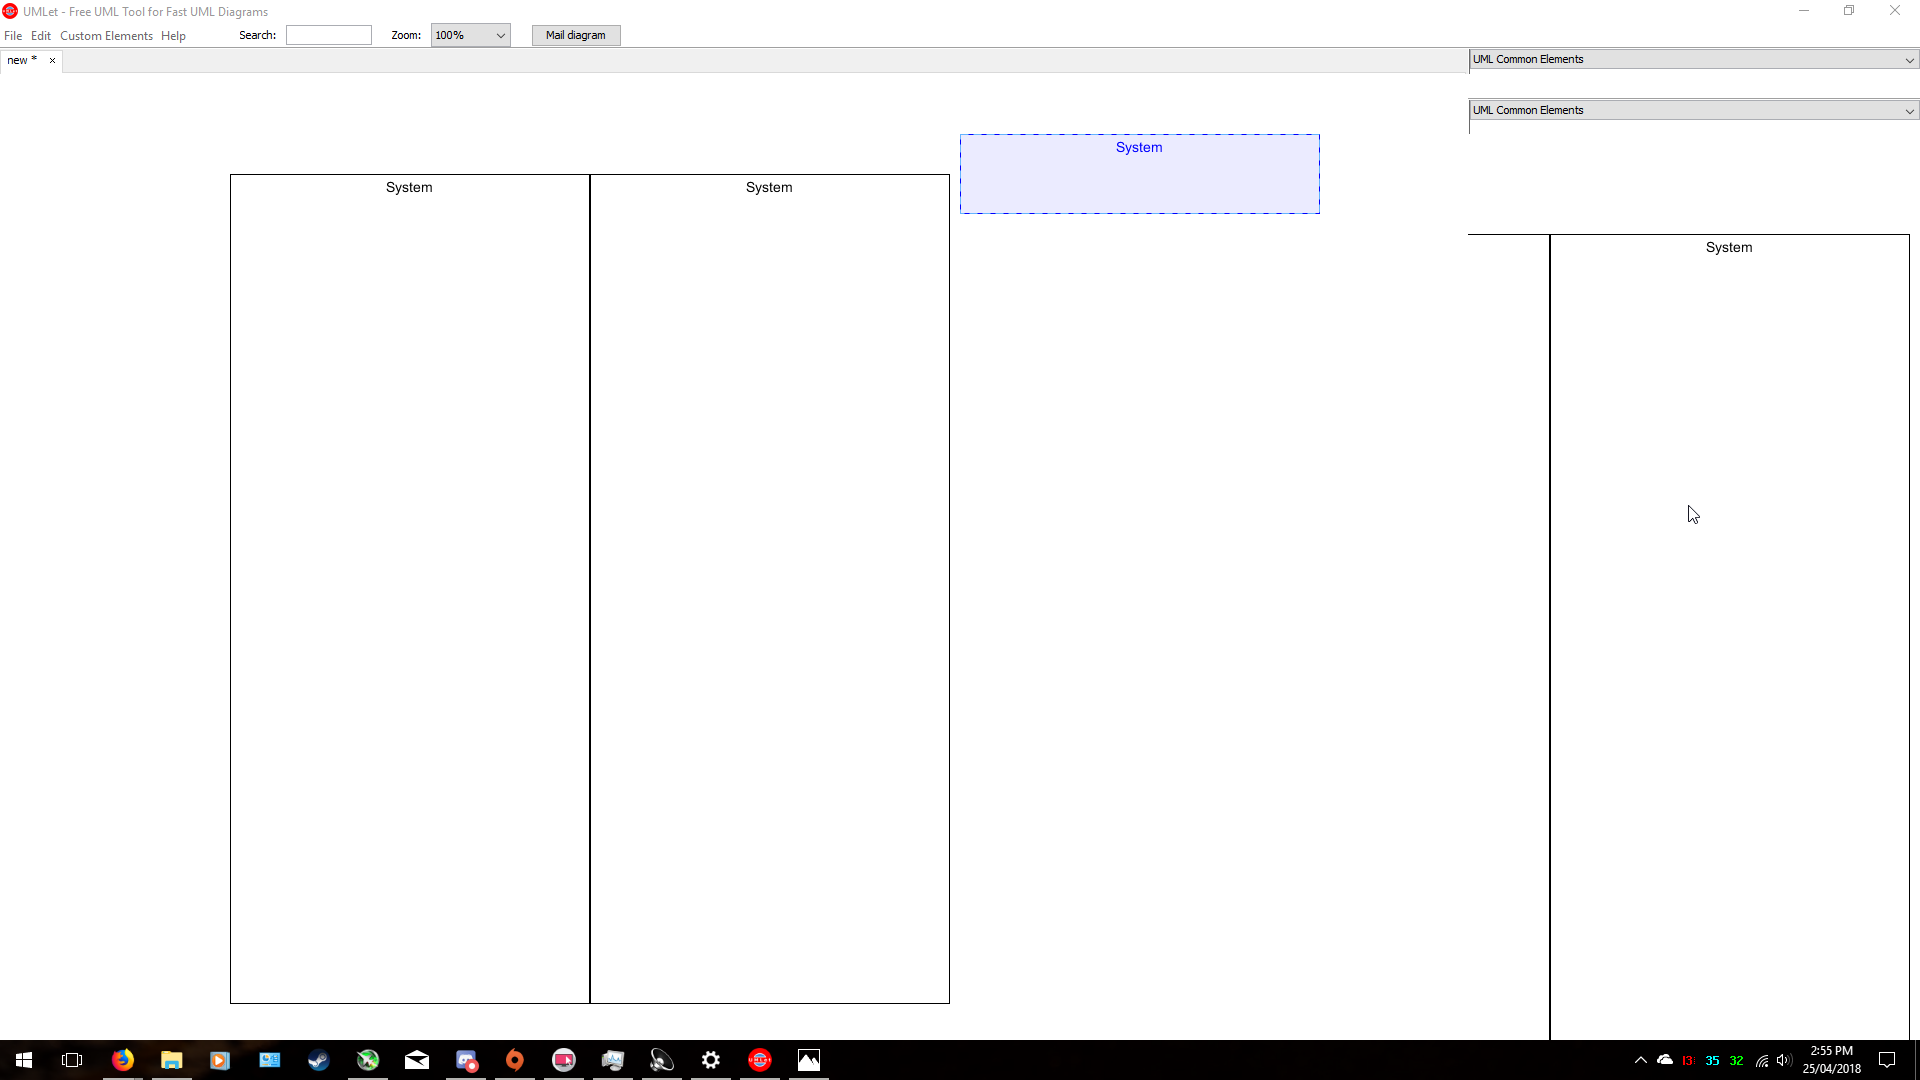This screenshot has height=1080, width=1920.
Task: Open the Mail app in the taskbar
Action: pos(417,1060)
